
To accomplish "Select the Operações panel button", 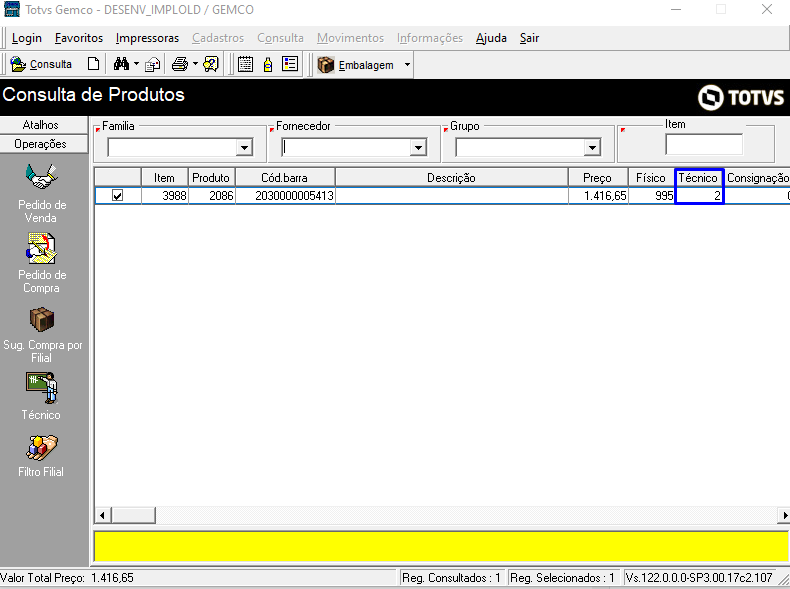I will pyautogui.click(x=44, y=144).
